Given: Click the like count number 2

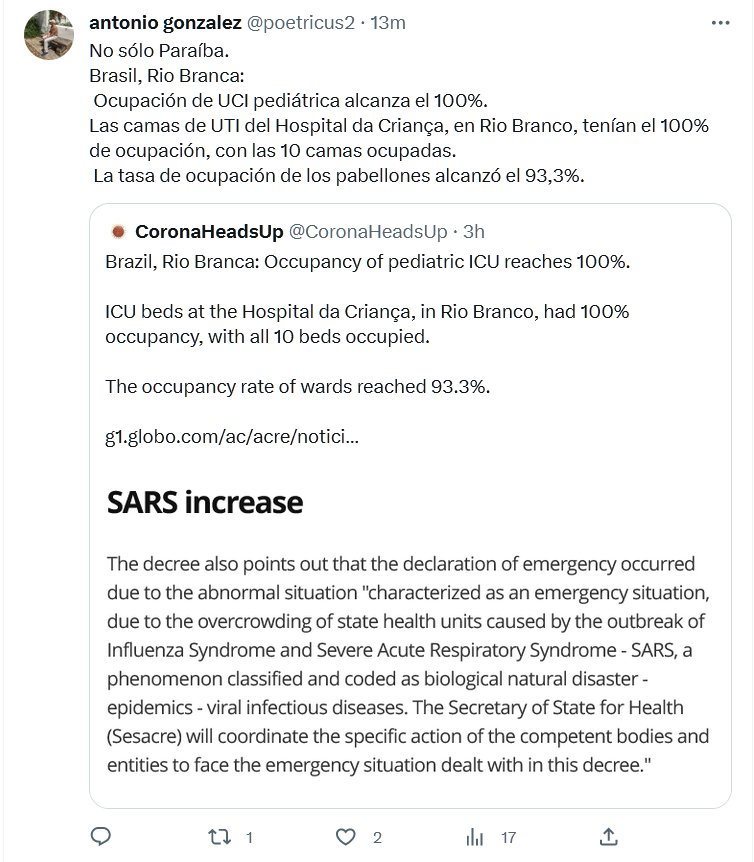Looking at the screenshot, I should (376, 837).
